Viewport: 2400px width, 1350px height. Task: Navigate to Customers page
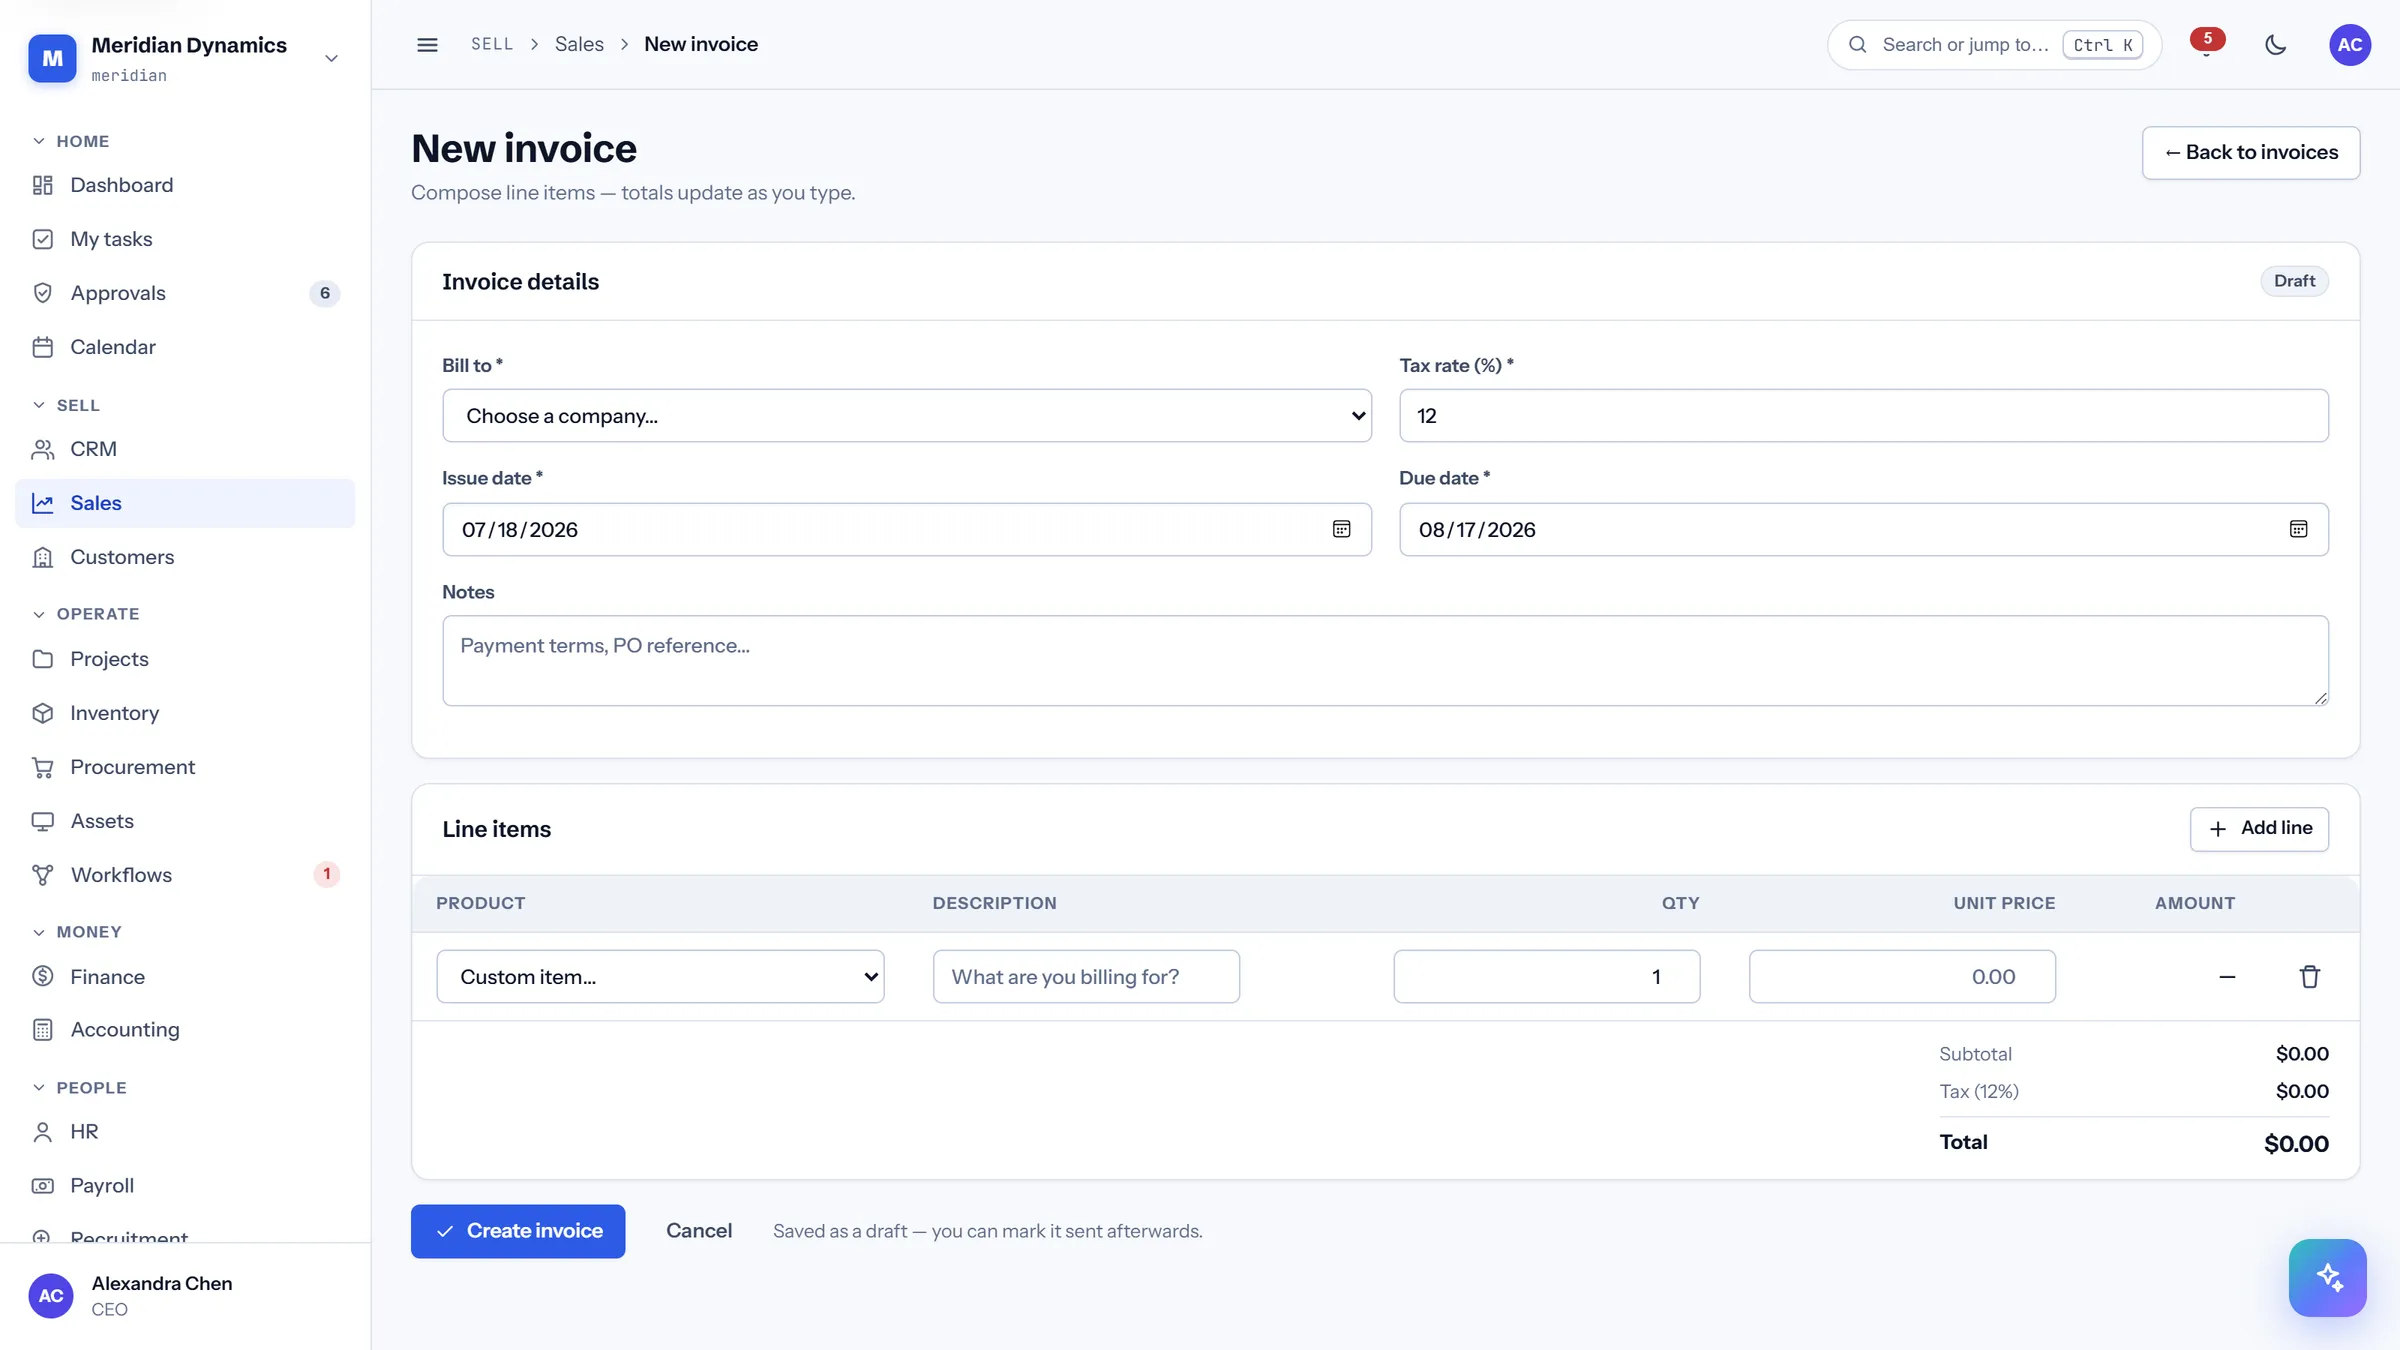(x=185, y=557)
